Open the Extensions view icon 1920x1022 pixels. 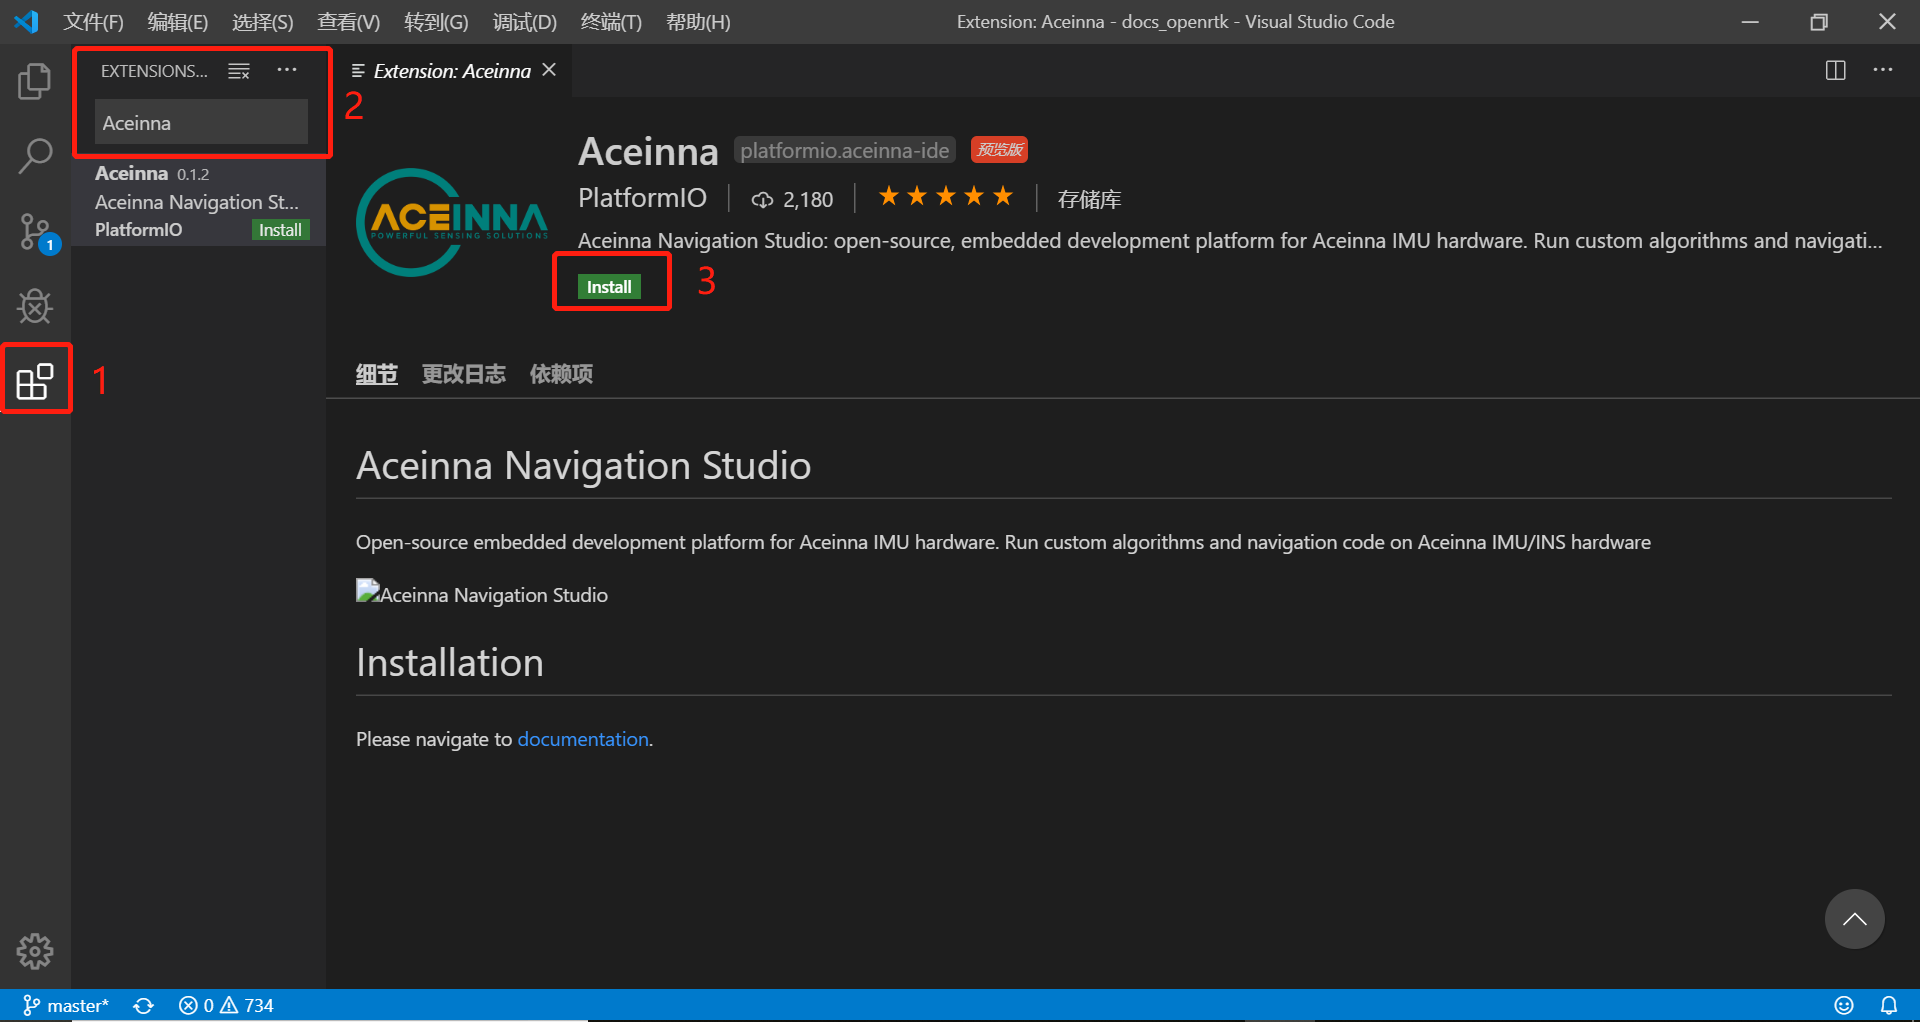pos(35,381)
